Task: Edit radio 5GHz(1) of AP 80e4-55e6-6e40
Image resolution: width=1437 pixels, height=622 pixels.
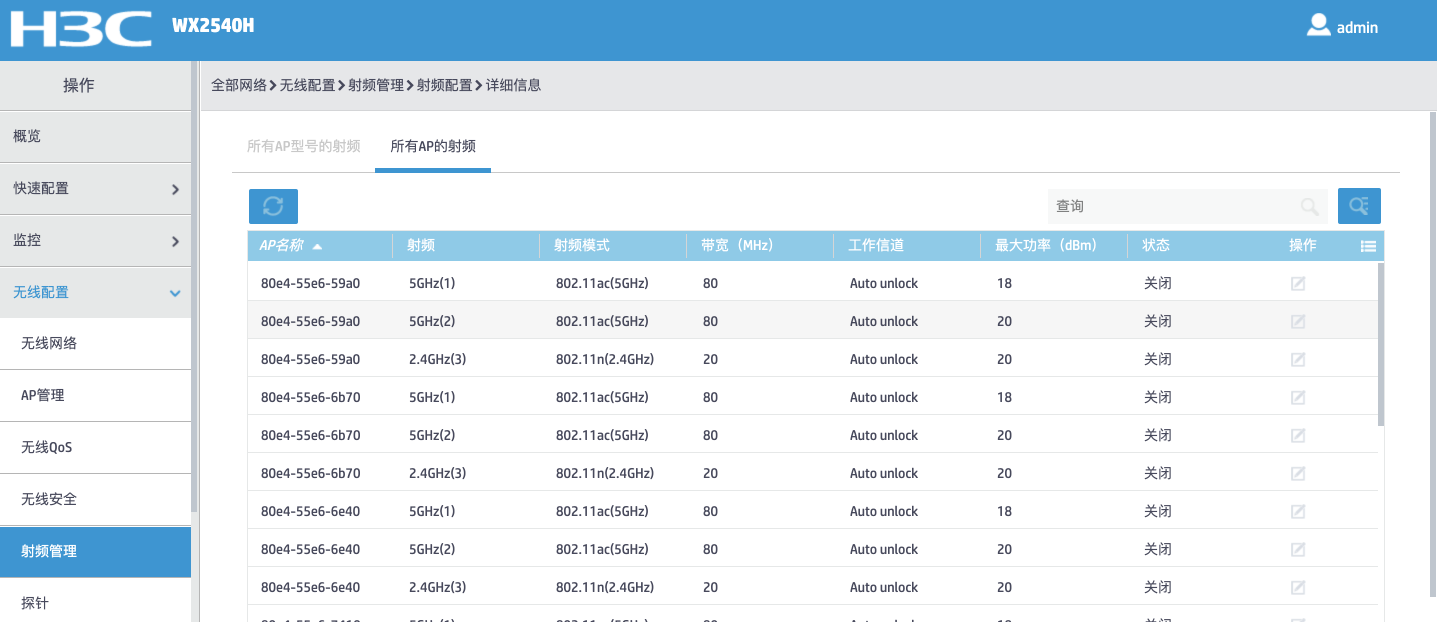Action: 1298,512
